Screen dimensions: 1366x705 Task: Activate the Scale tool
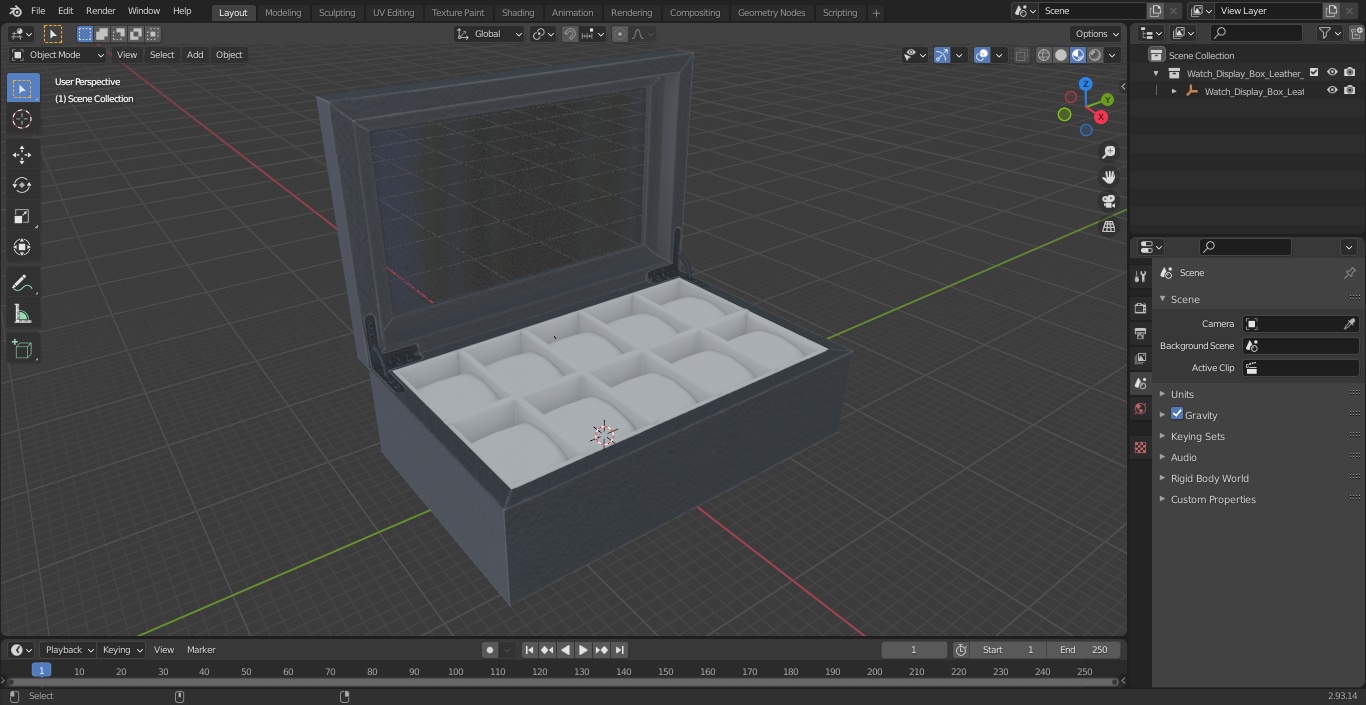pos(22,216)
